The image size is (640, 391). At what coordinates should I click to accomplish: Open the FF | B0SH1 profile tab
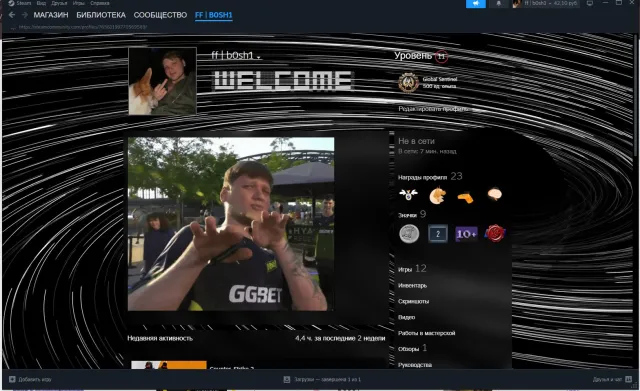(213, 15)
